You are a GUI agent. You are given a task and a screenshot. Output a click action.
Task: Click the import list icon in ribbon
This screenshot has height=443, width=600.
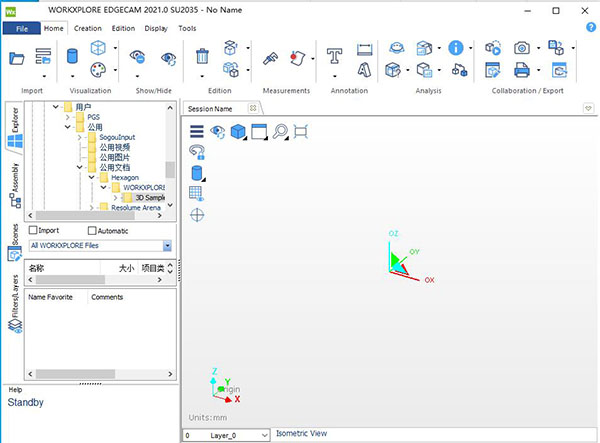tap(43, 56)
